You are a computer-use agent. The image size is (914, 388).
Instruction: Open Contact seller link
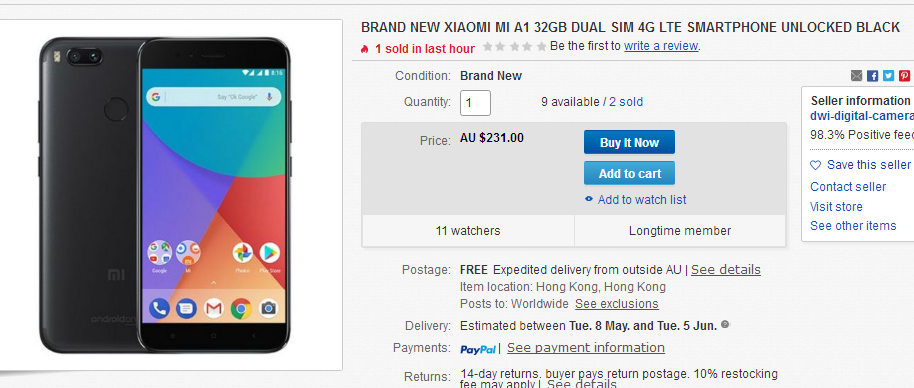848,186
